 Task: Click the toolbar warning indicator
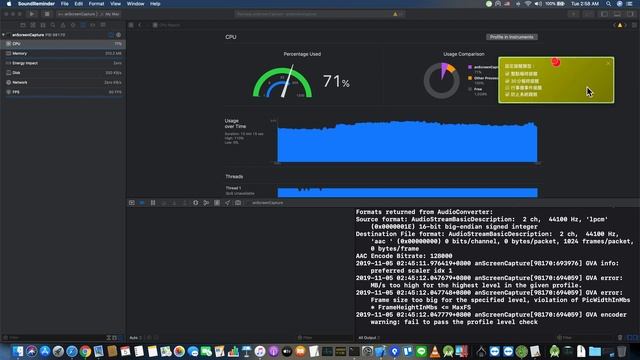(395, 14)
